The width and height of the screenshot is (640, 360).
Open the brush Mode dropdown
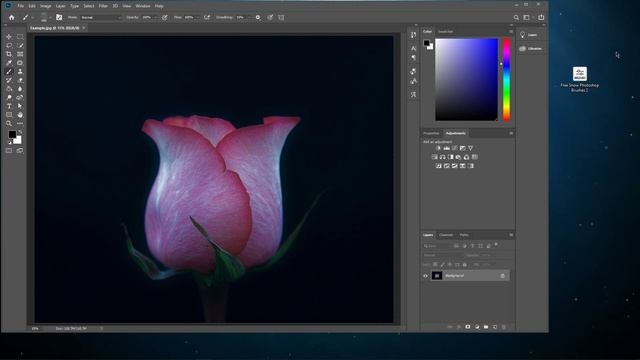[x=101, y=18]
